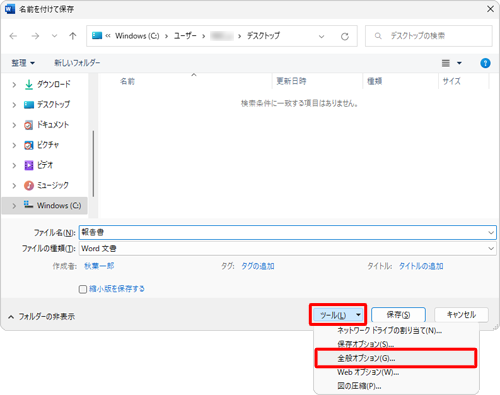Screen dimensions: 500x395
Task: Select ビデオ in the navigation pane
Action: coord(45,165)
